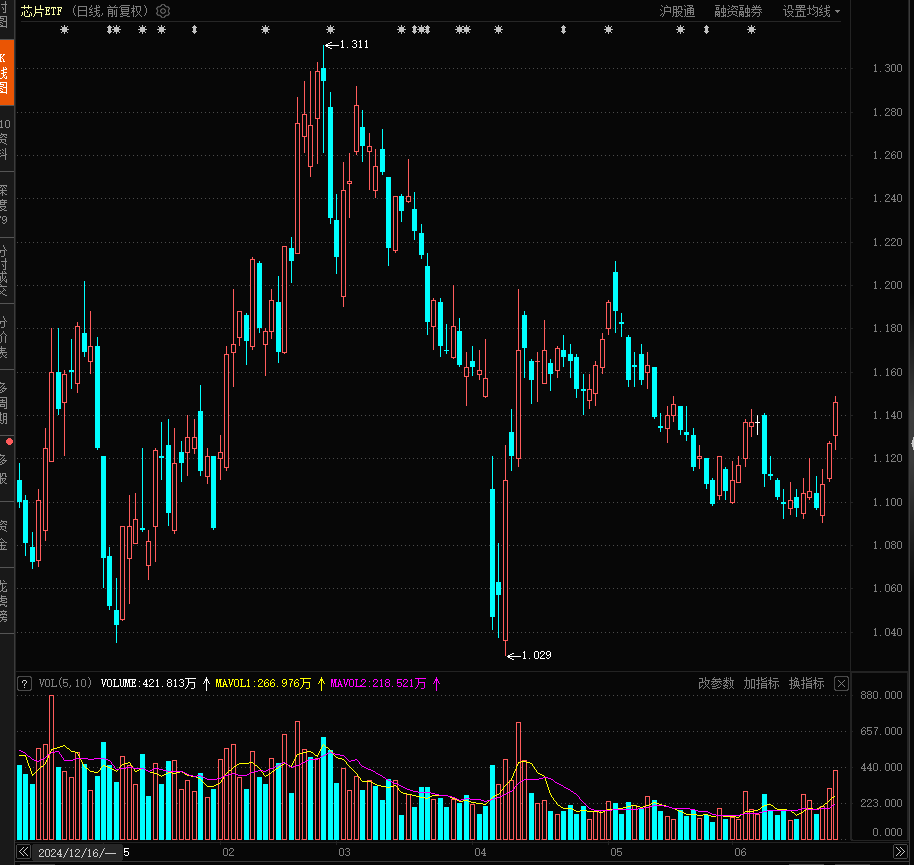
Task: Click the 223.000 volume axis label
Action: [881, 803]
